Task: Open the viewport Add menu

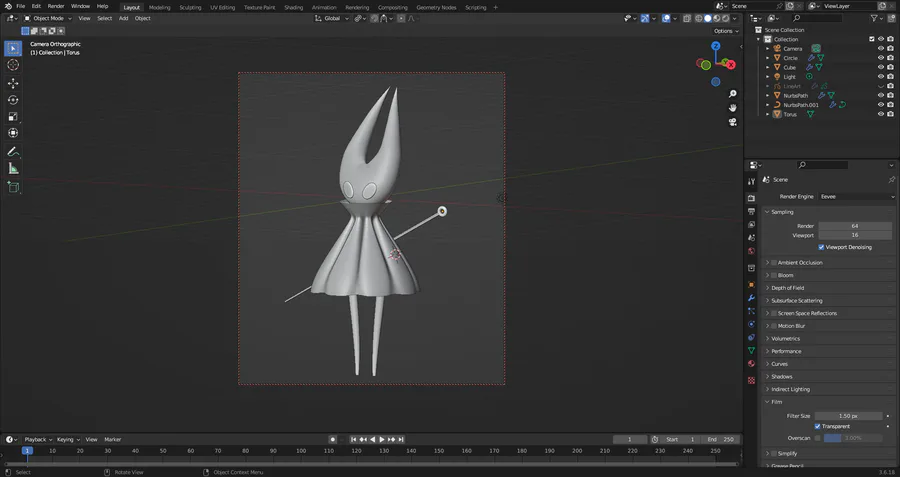Action: [123, 18]
